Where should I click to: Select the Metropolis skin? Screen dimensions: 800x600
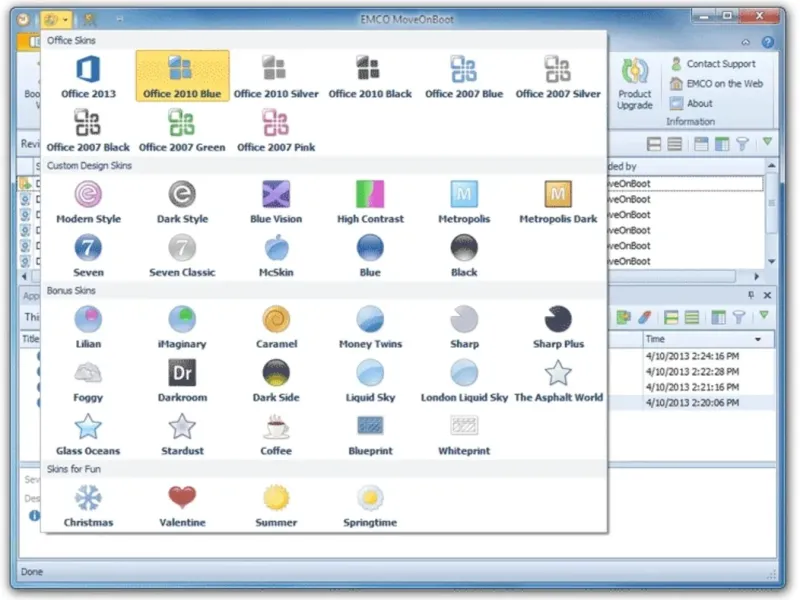pyautogui.click(x=464, y=202)
